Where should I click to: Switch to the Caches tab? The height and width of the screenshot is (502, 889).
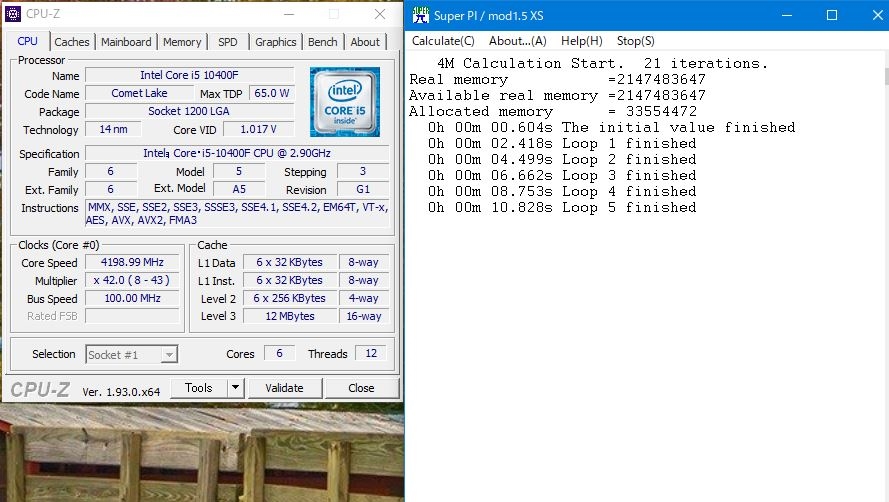coord(71,42)
